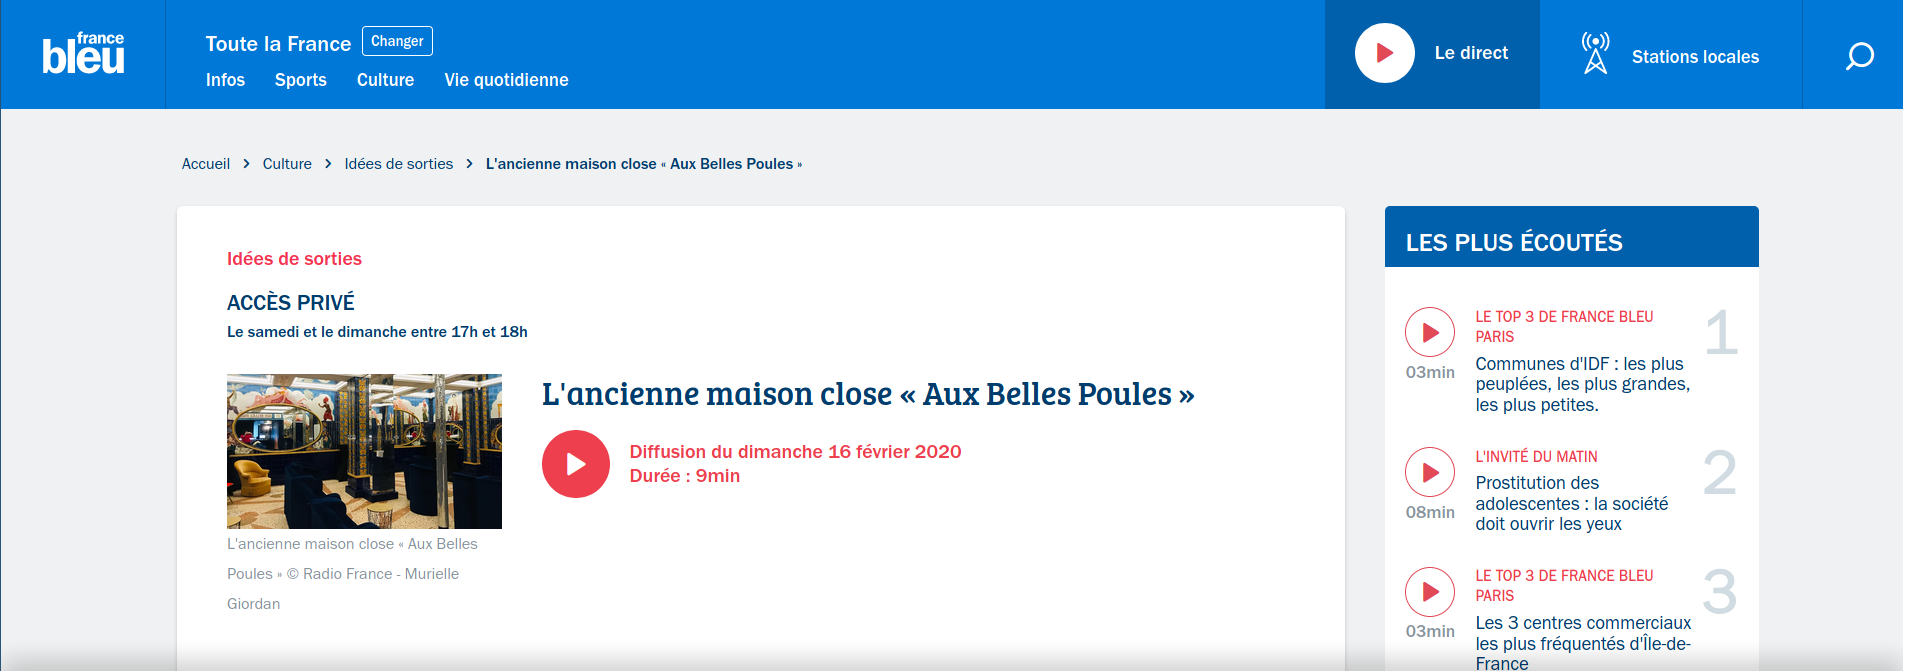Play the 3 centres commerciaux segment
1906x671 pixels.
[x=1430, y=592]
